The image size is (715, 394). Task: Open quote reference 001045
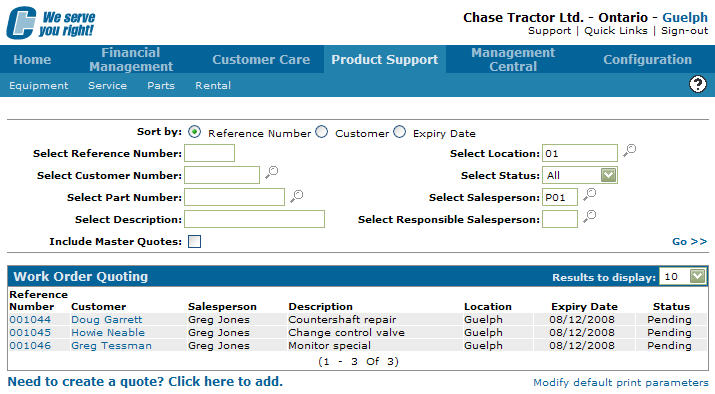tap(30, 332)
